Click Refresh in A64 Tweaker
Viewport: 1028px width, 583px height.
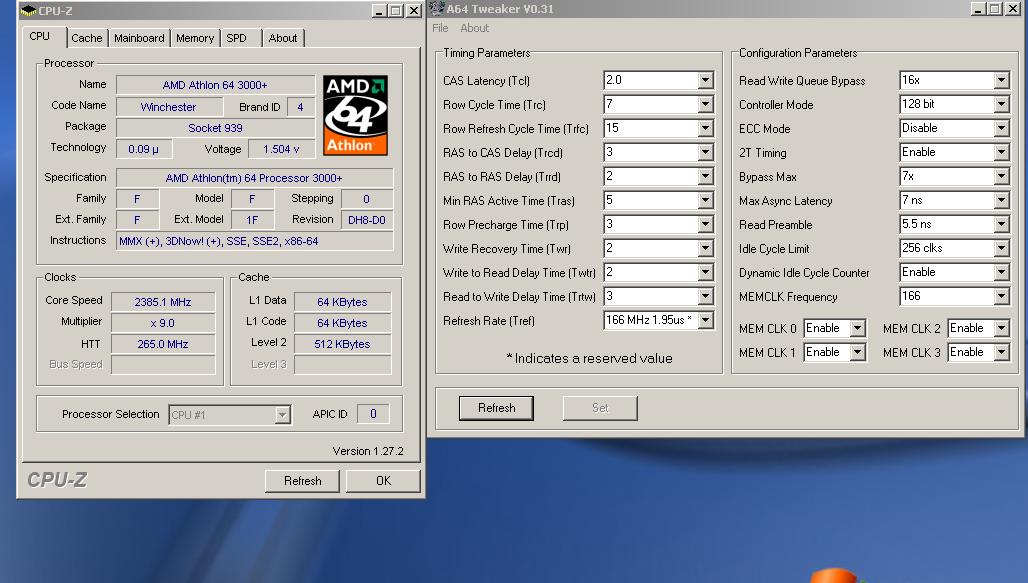pos(496,408)
